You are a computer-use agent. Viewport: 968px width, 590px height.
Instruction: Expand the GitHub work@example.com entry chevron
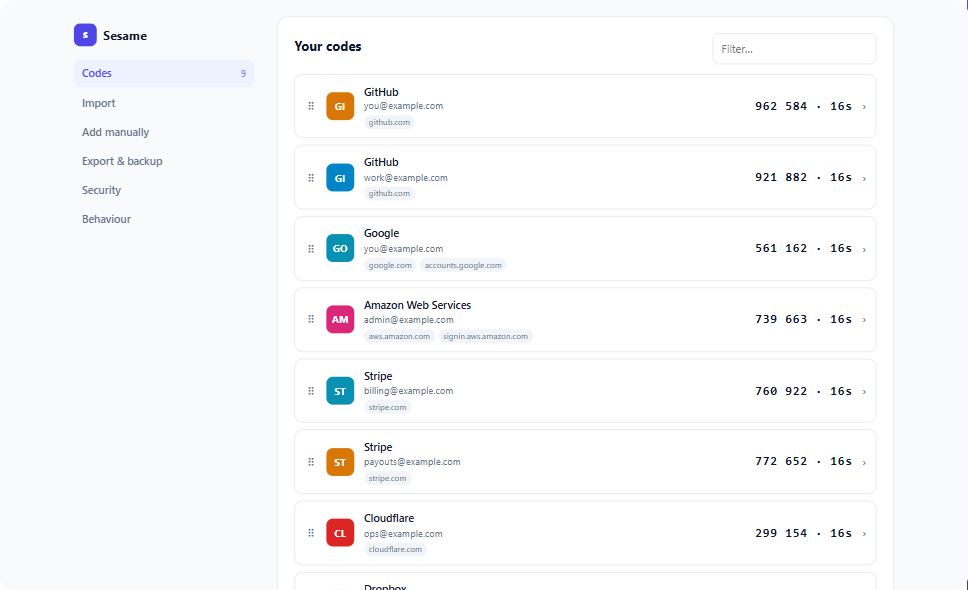click(x=864, y=178)
